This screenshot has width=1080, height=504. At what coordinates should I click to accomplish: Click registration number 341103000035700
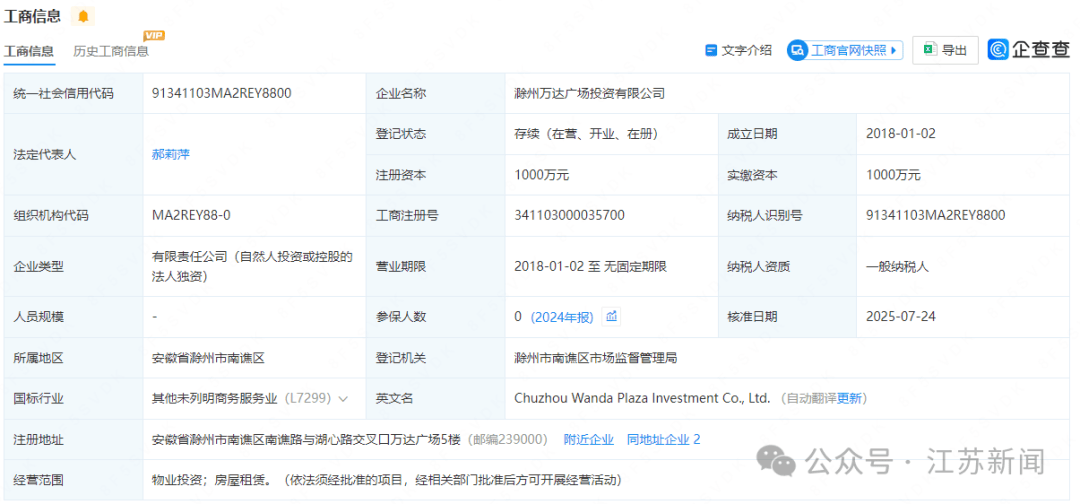pyautogui.click(x=570, y=216)
